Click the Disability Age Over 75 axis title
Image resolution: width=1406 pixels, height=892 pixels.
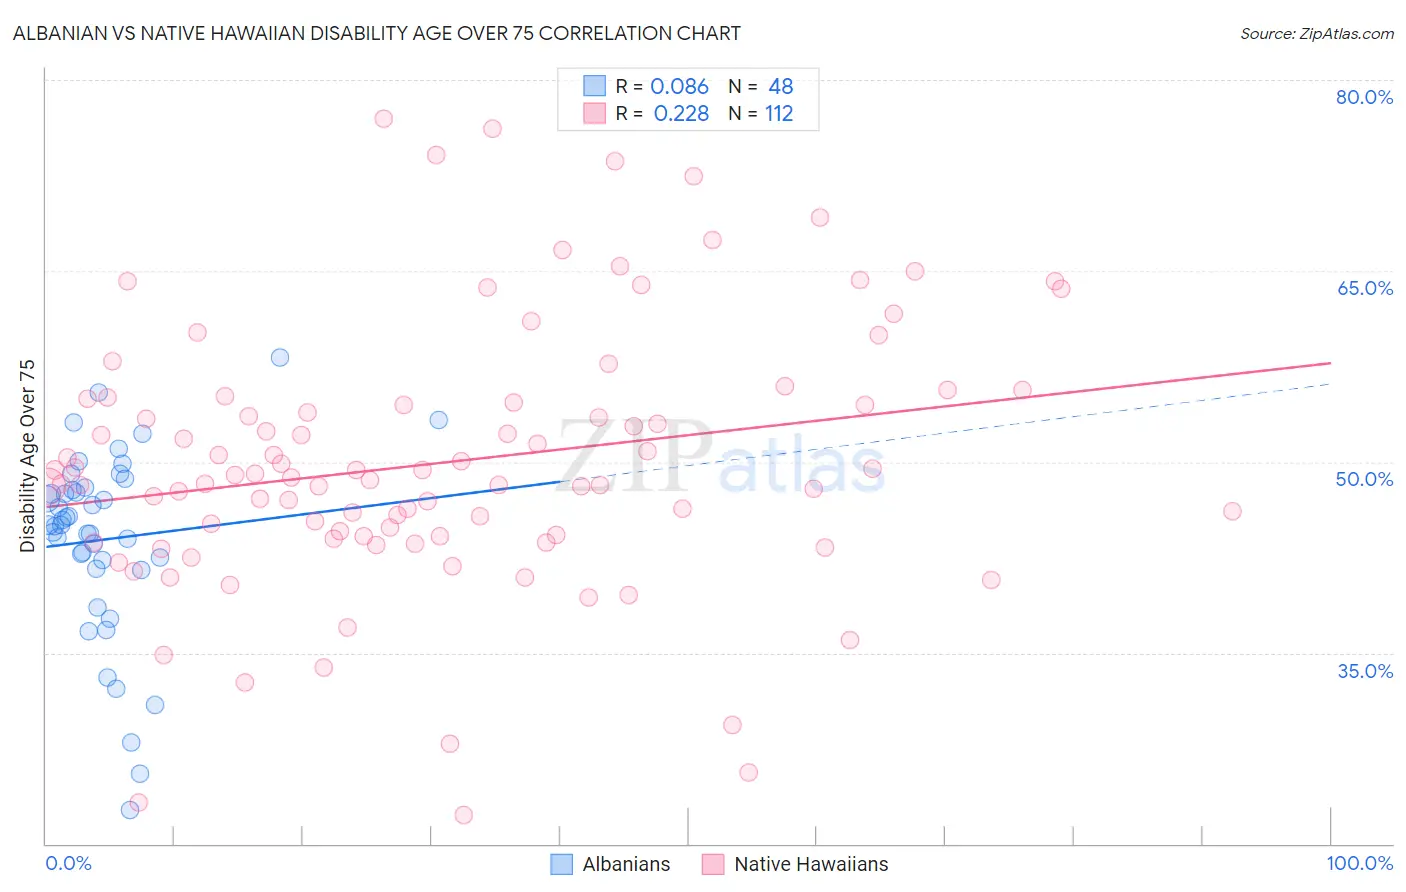tap(27, 456)
